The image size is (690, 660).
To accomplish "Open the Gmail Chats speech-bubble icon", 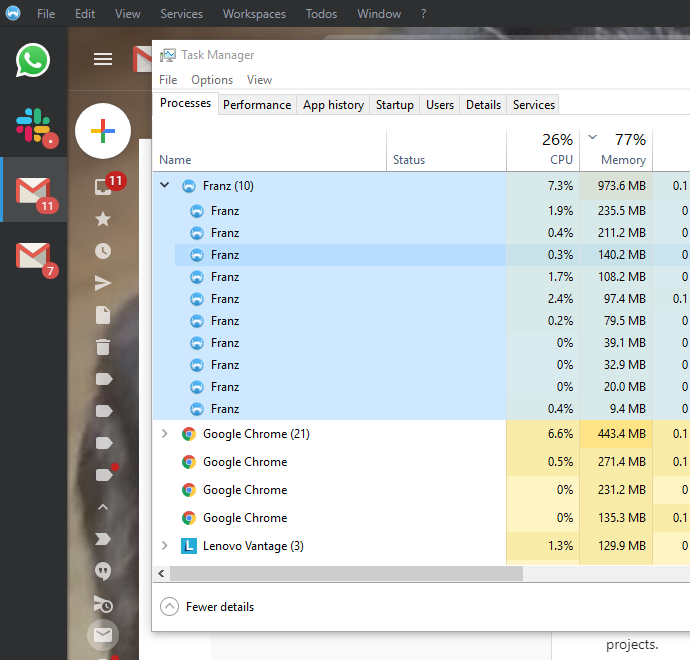I will coord(103,571).
